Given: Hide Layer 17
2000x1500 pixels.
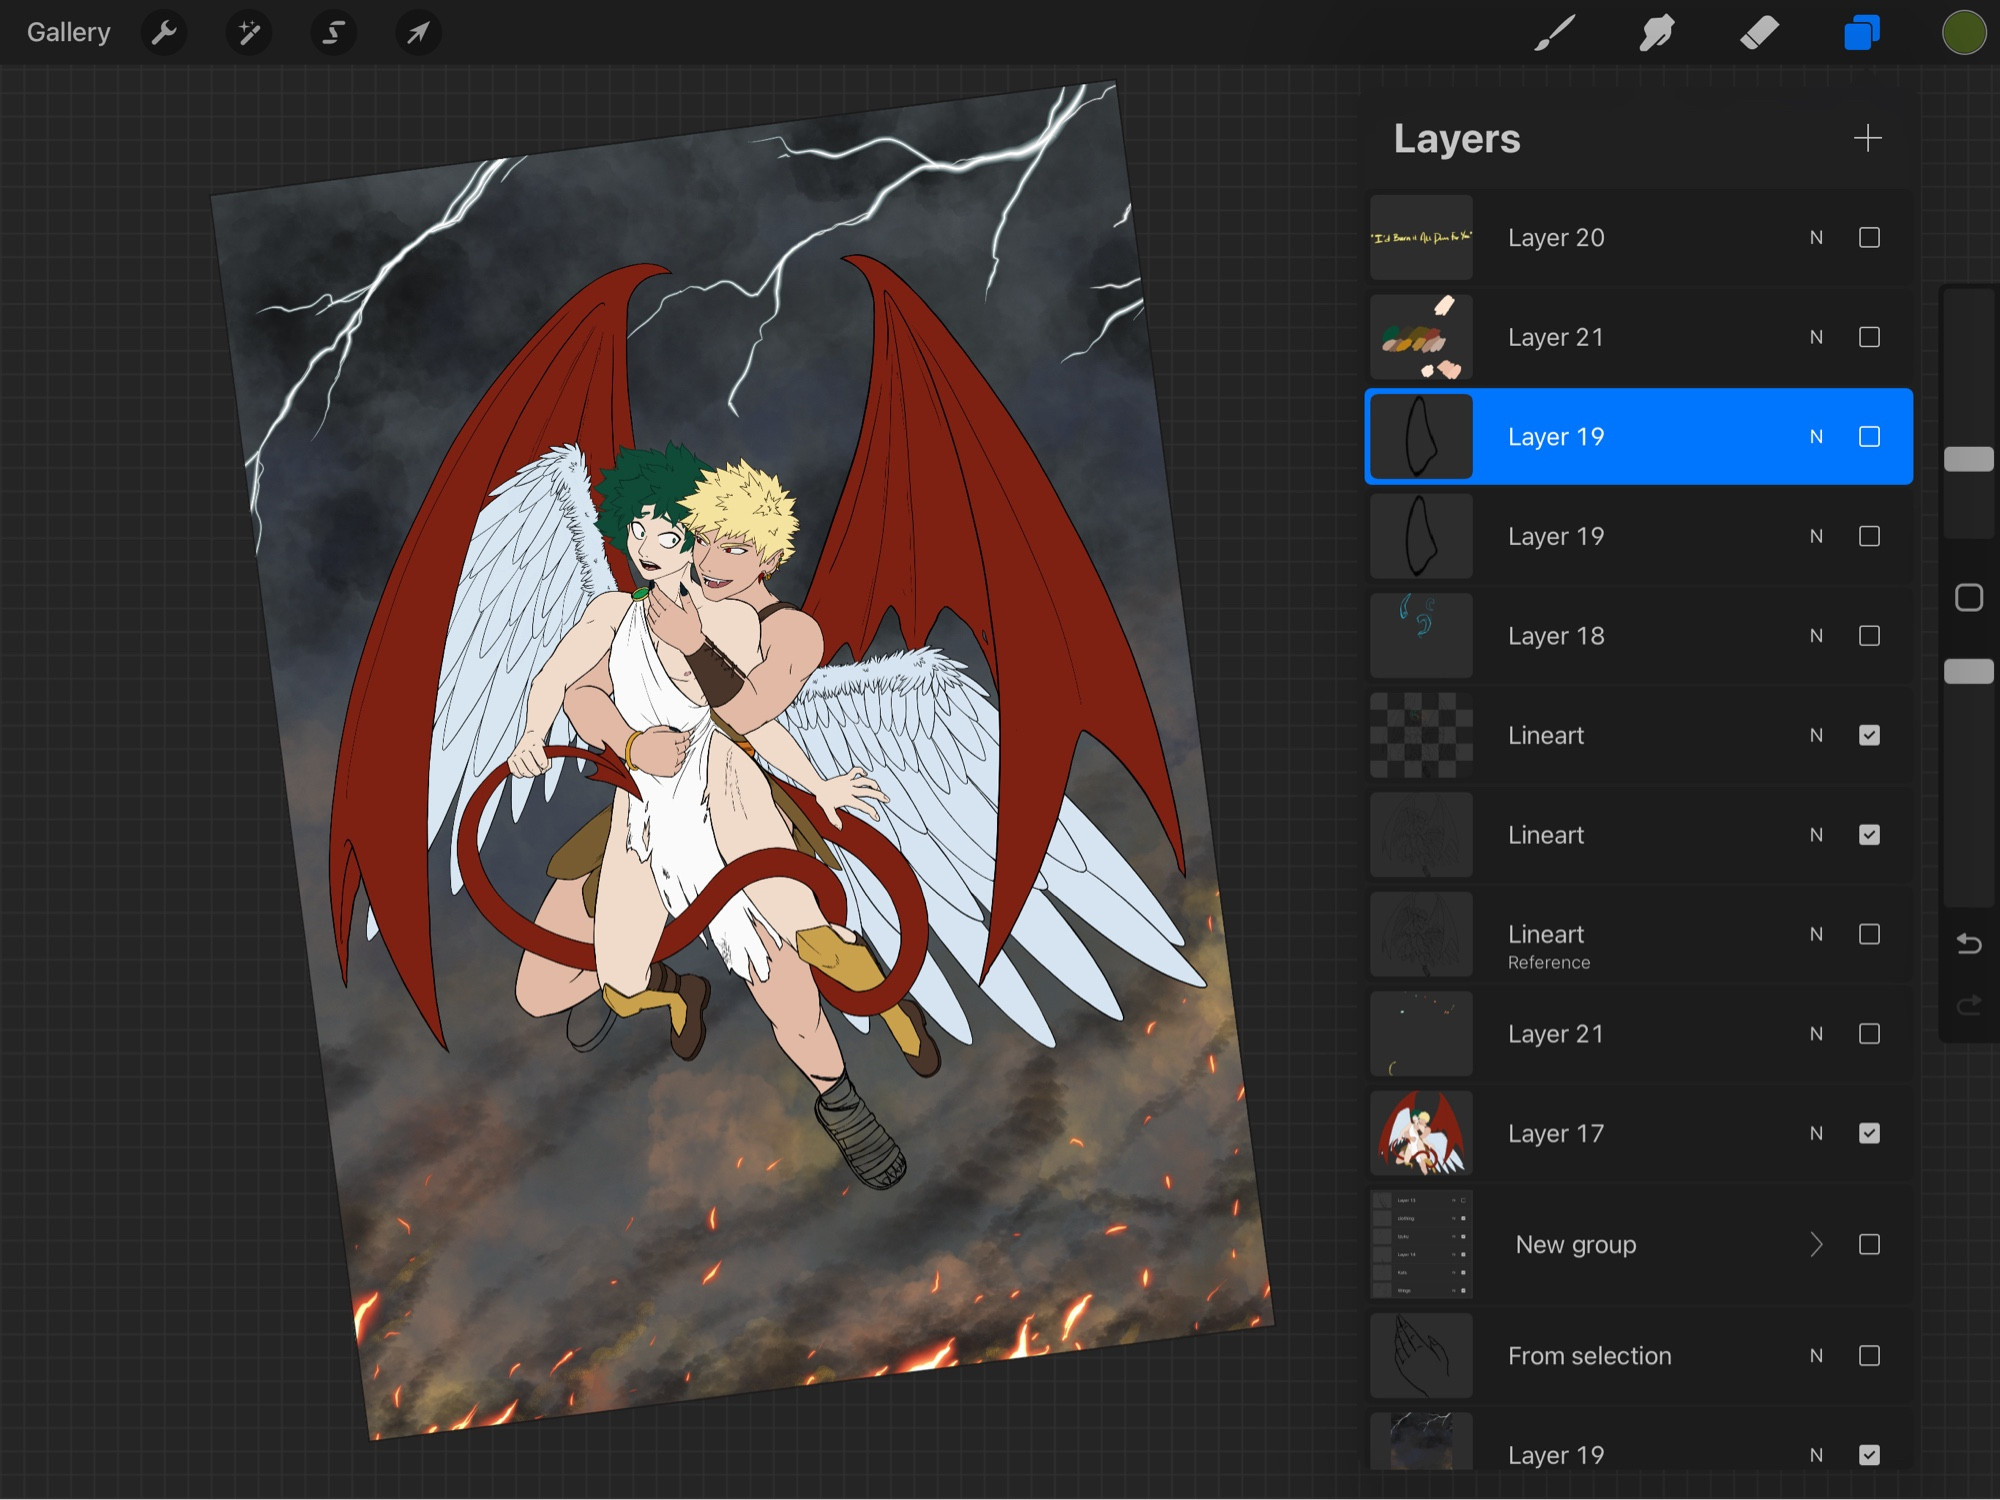Looking at the screenshot, I should click(1869, 1133).
